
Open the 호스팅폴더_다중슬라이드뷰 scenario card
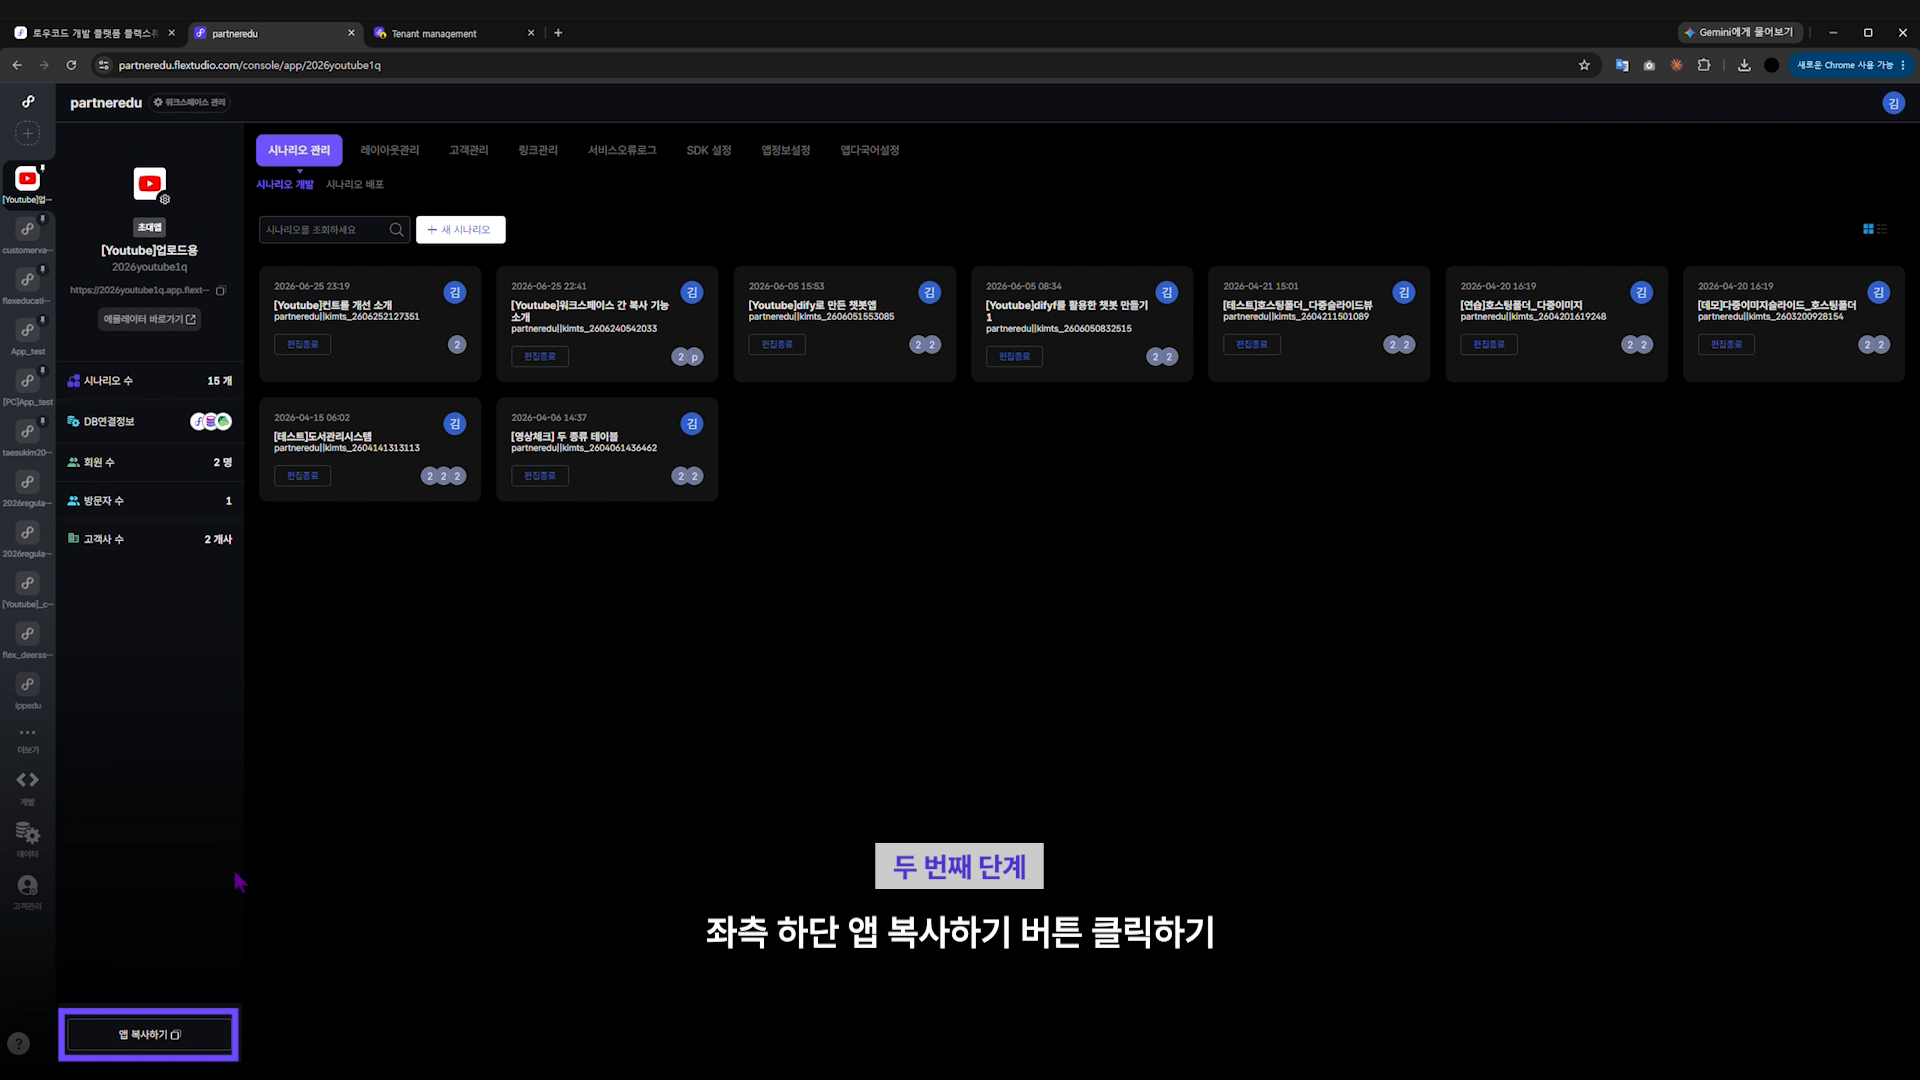[1319, 324]
